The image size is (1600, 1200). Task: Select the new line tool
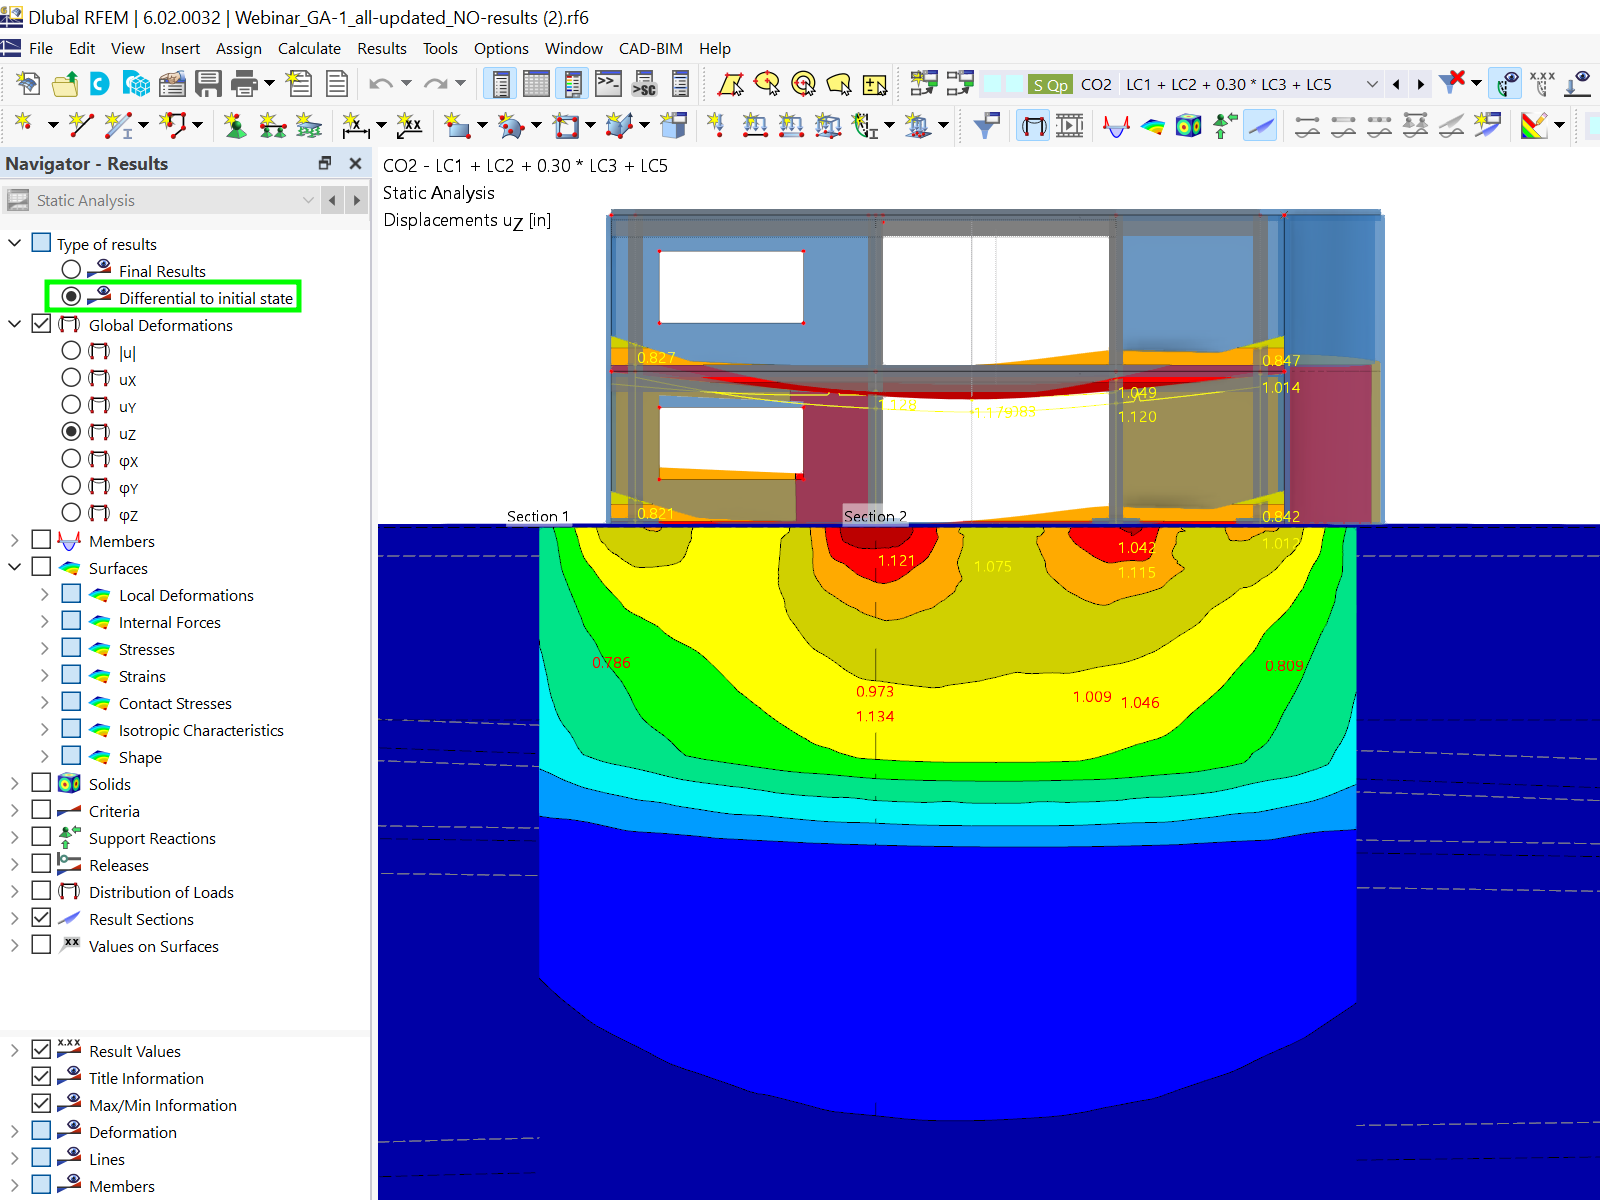click(80, 125)
